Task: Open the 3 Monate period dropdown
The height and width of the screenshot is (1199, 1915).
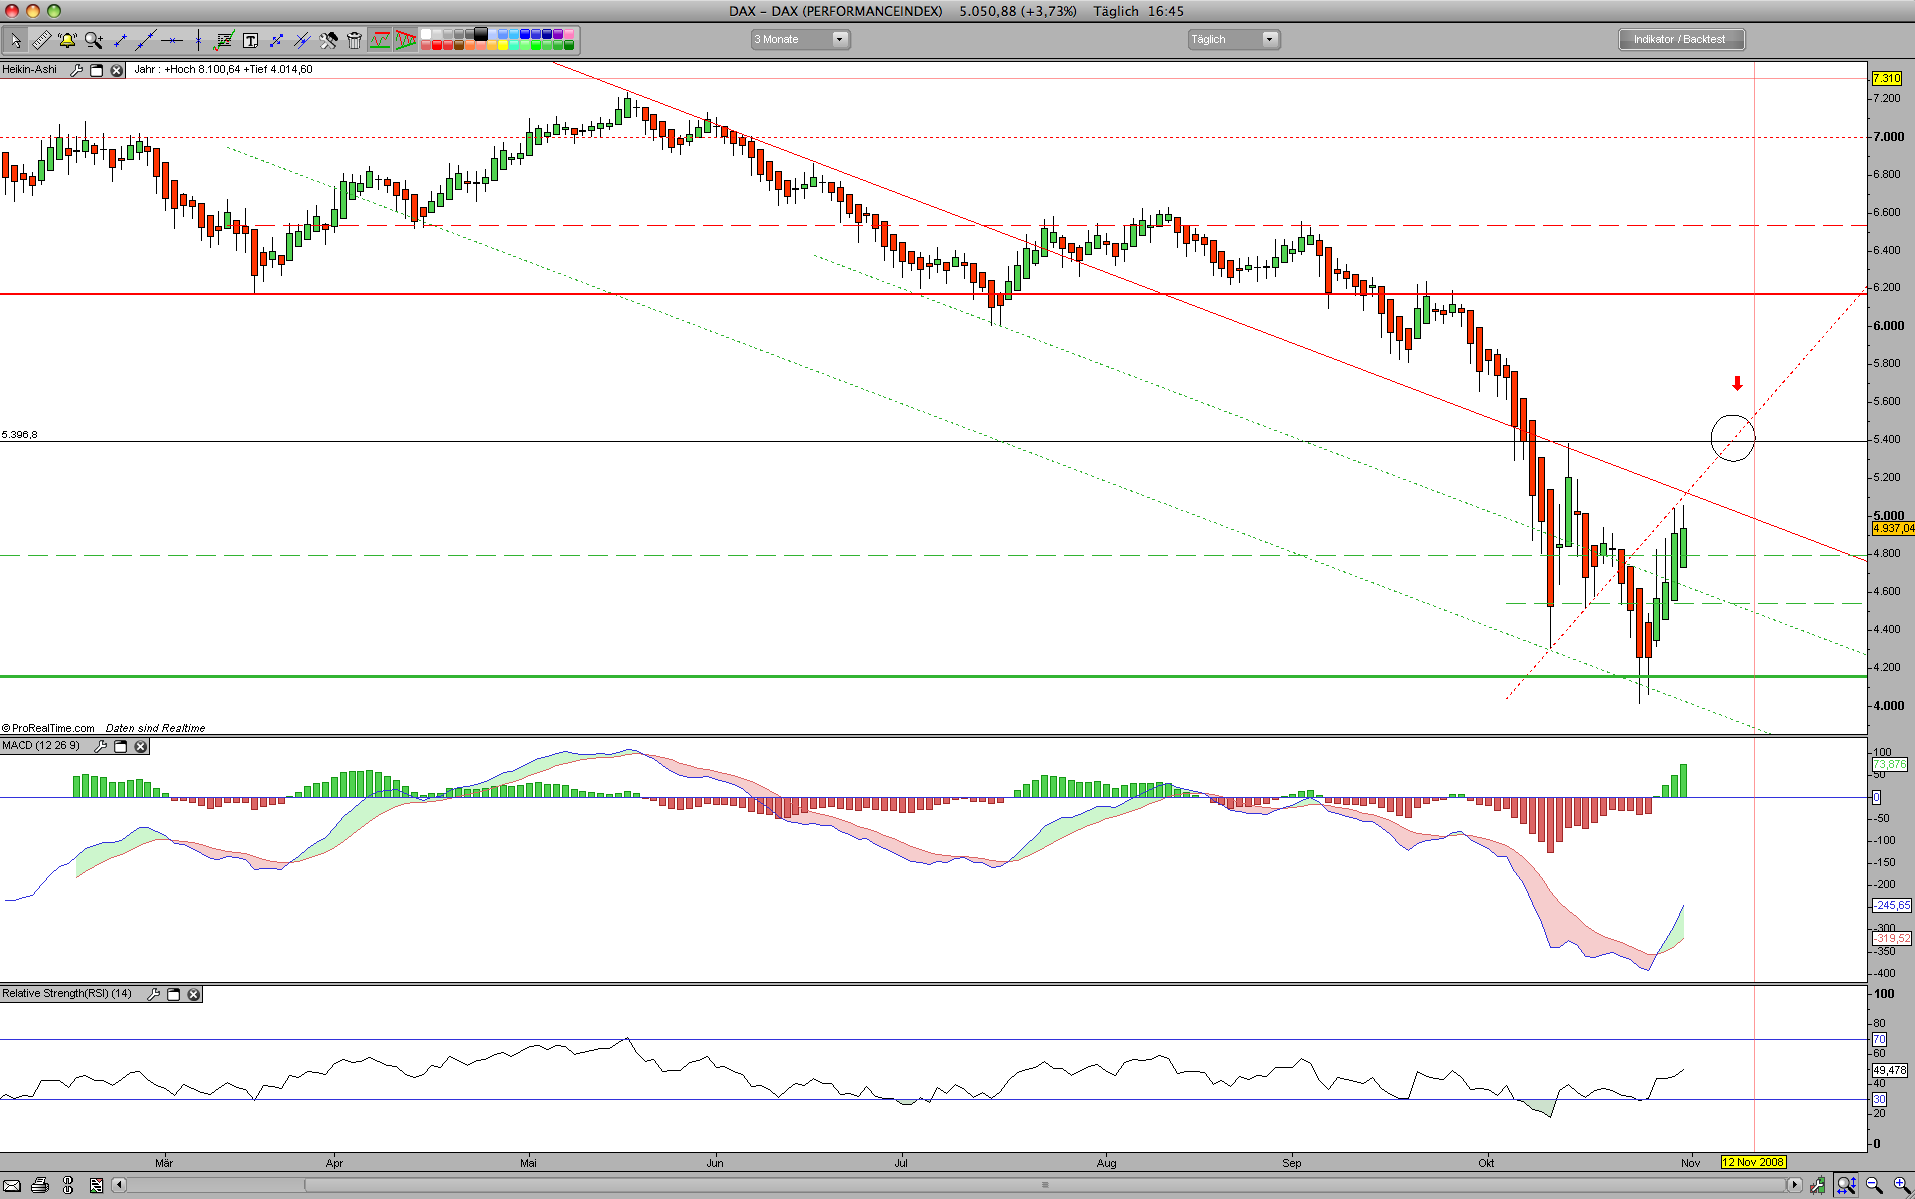Action: 800,39
